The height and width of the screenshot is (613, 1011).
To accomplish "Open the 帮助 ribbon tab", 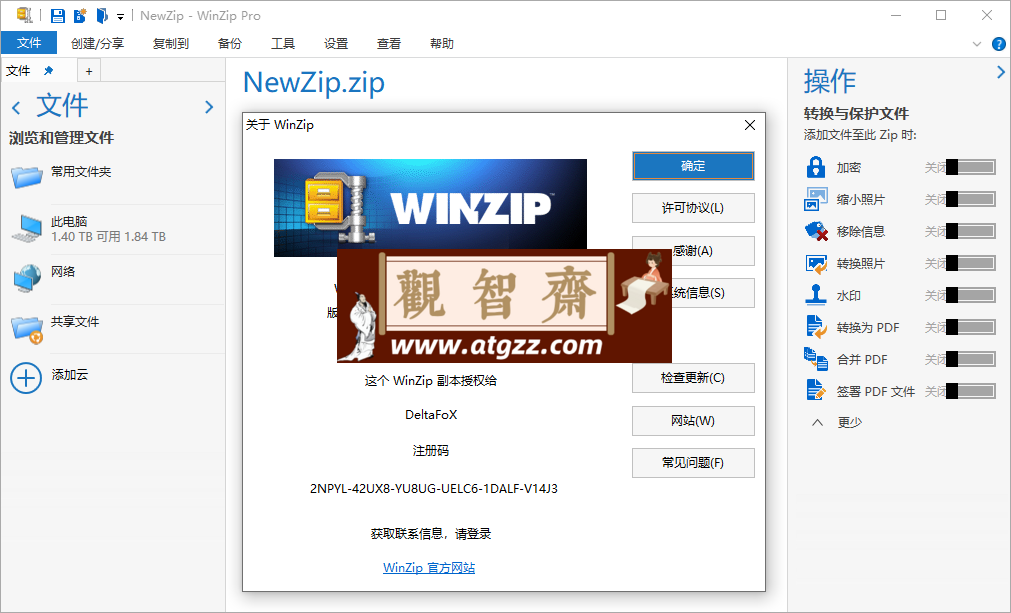I will [x=442, y=43].
